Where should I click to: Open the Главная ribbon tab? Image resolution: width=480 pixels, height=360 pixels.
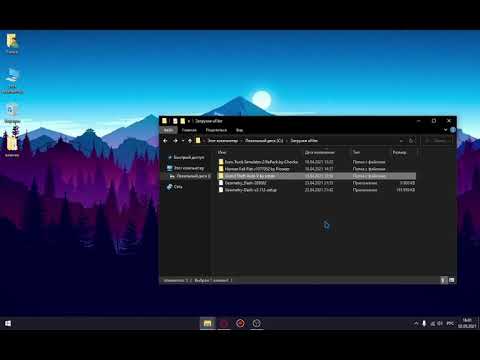pos(189,130)
